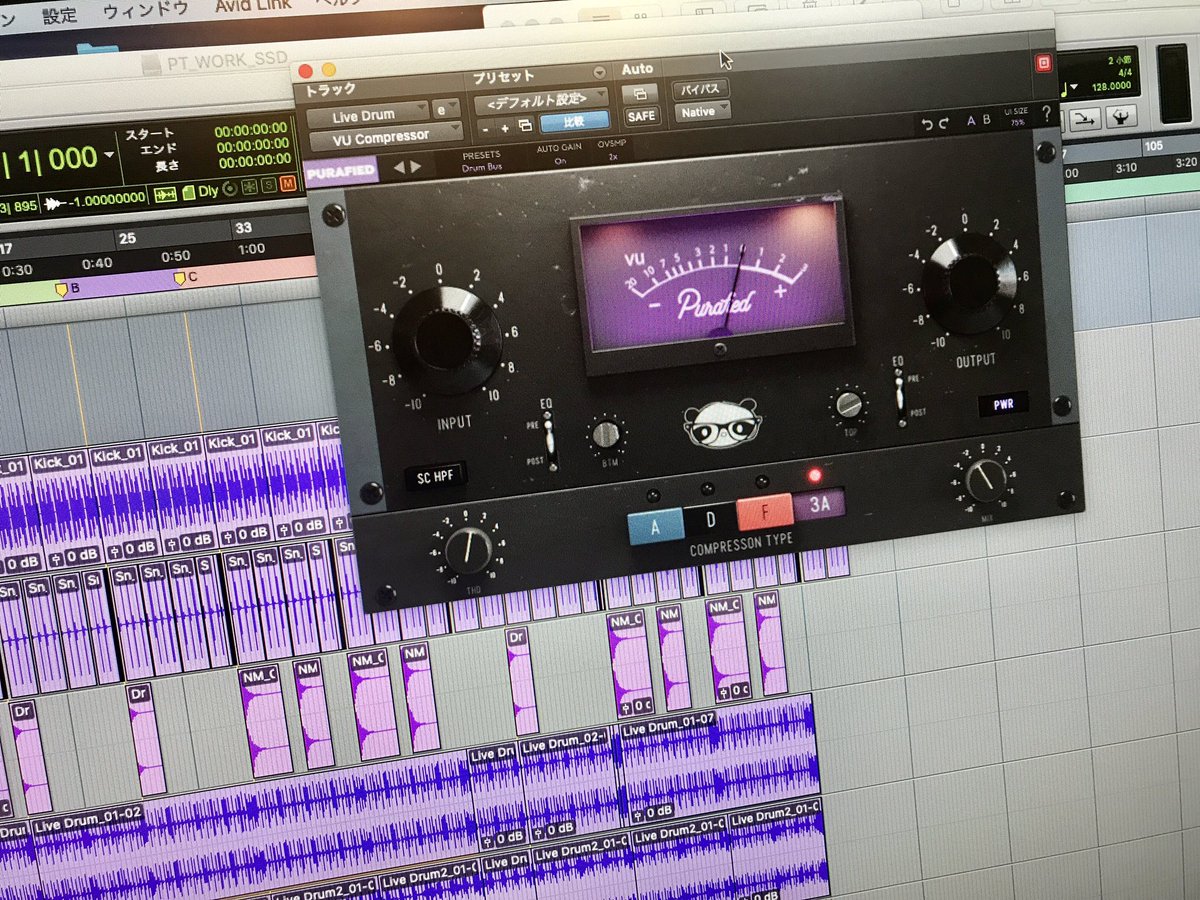Select compressor type D
Viewport: 1200px width, 900px height.
(710, 518)
